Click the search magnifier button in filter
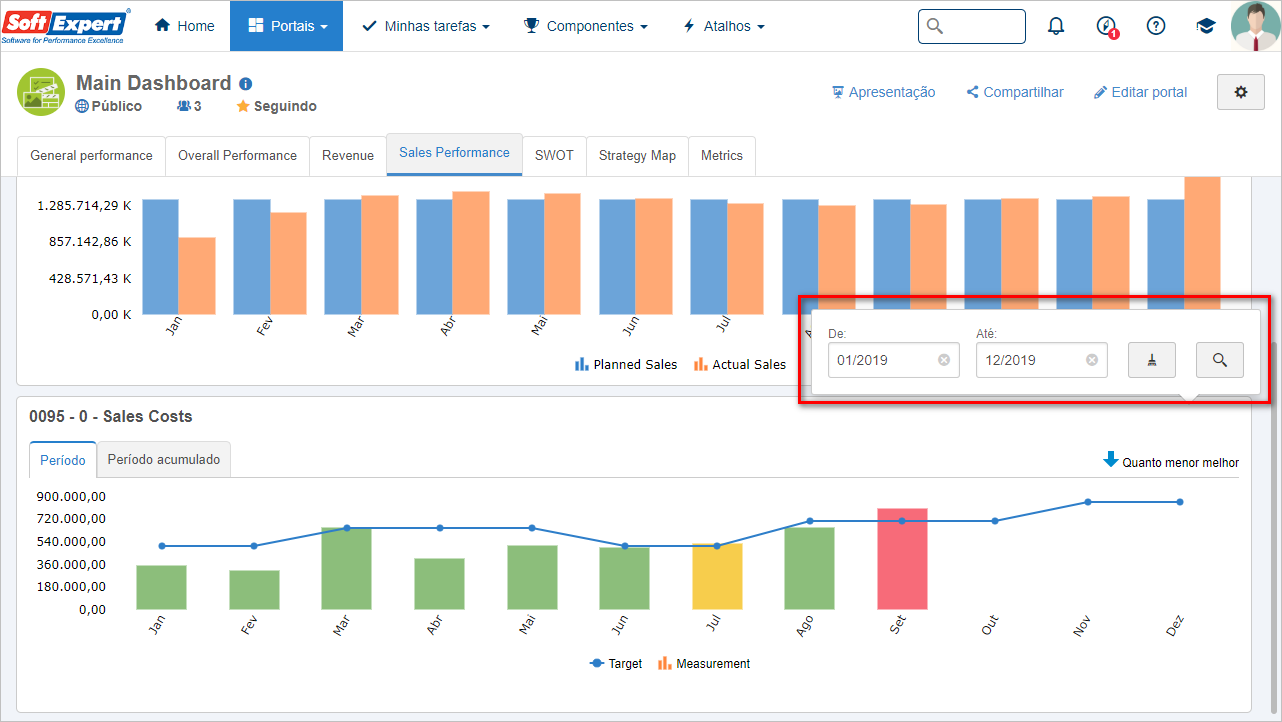Screen dimensions: 1282x722 coord(1220,360)
